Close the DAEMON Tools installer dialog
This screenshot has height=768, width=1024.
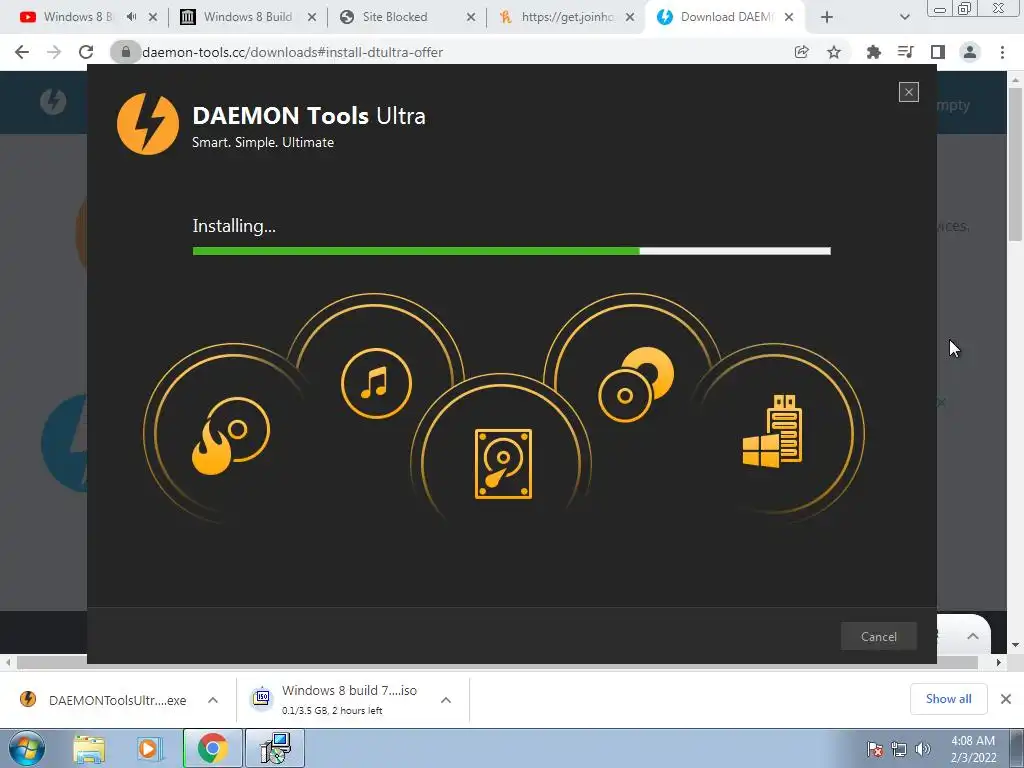[x=908, y=92]
